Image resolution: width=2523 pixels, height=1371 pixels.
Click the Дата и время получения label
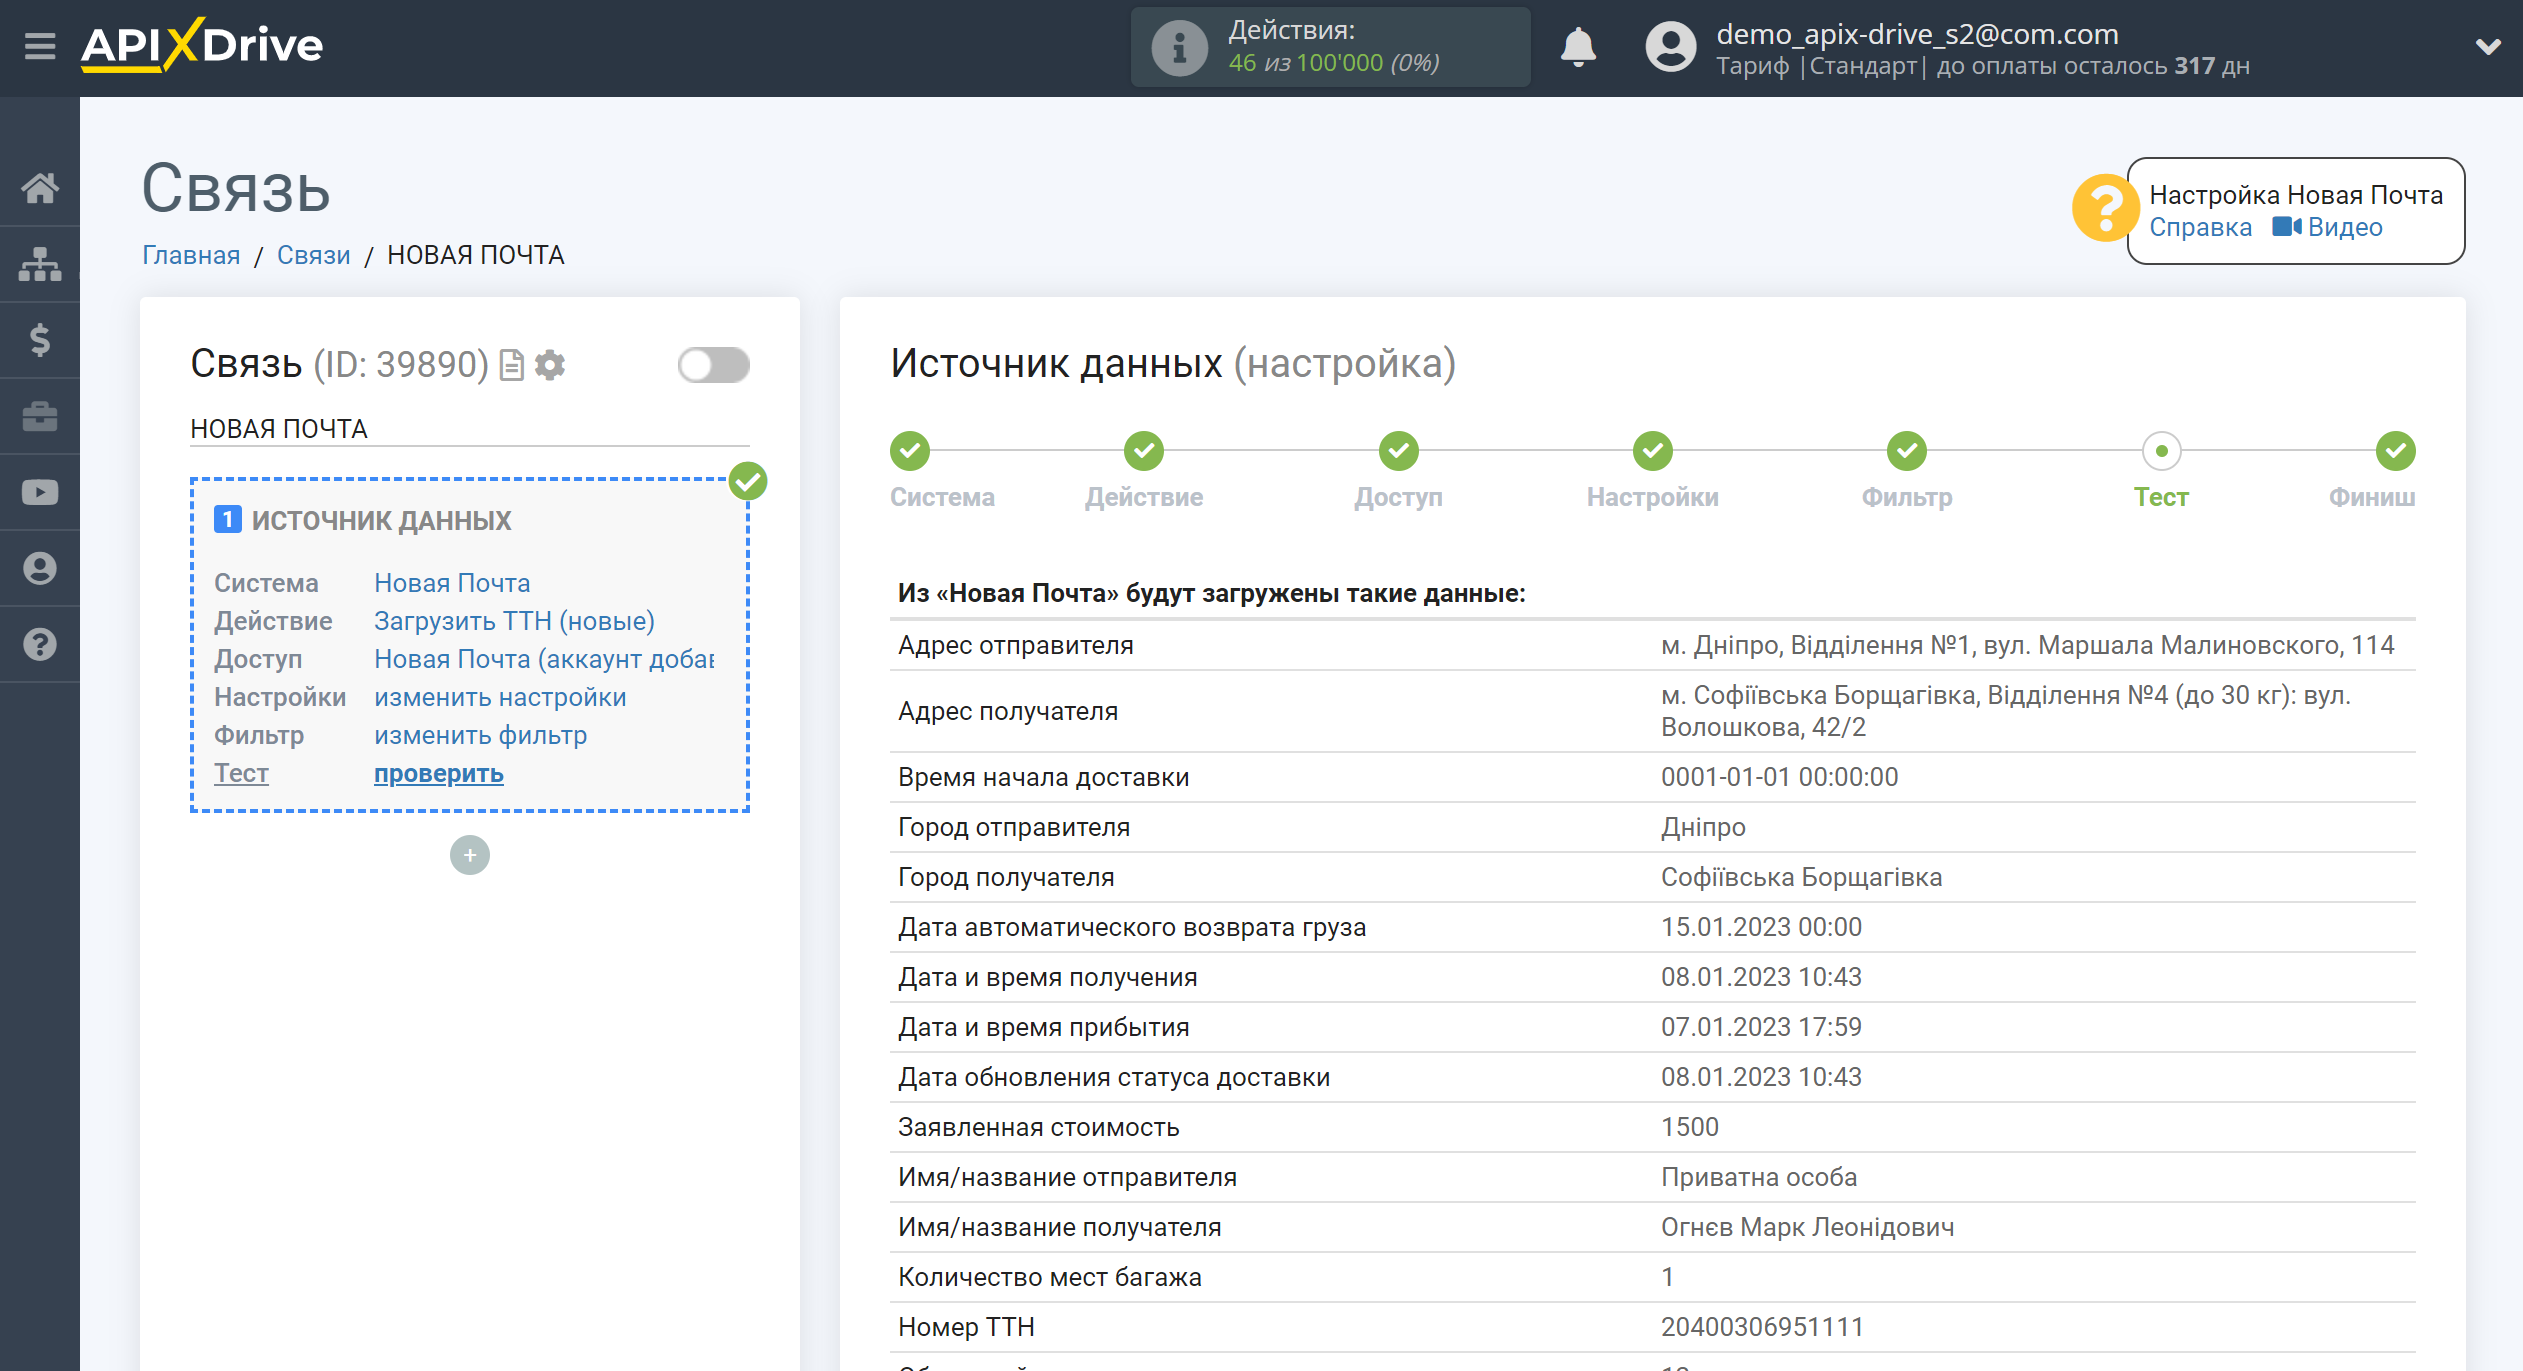coord(1047,977)
